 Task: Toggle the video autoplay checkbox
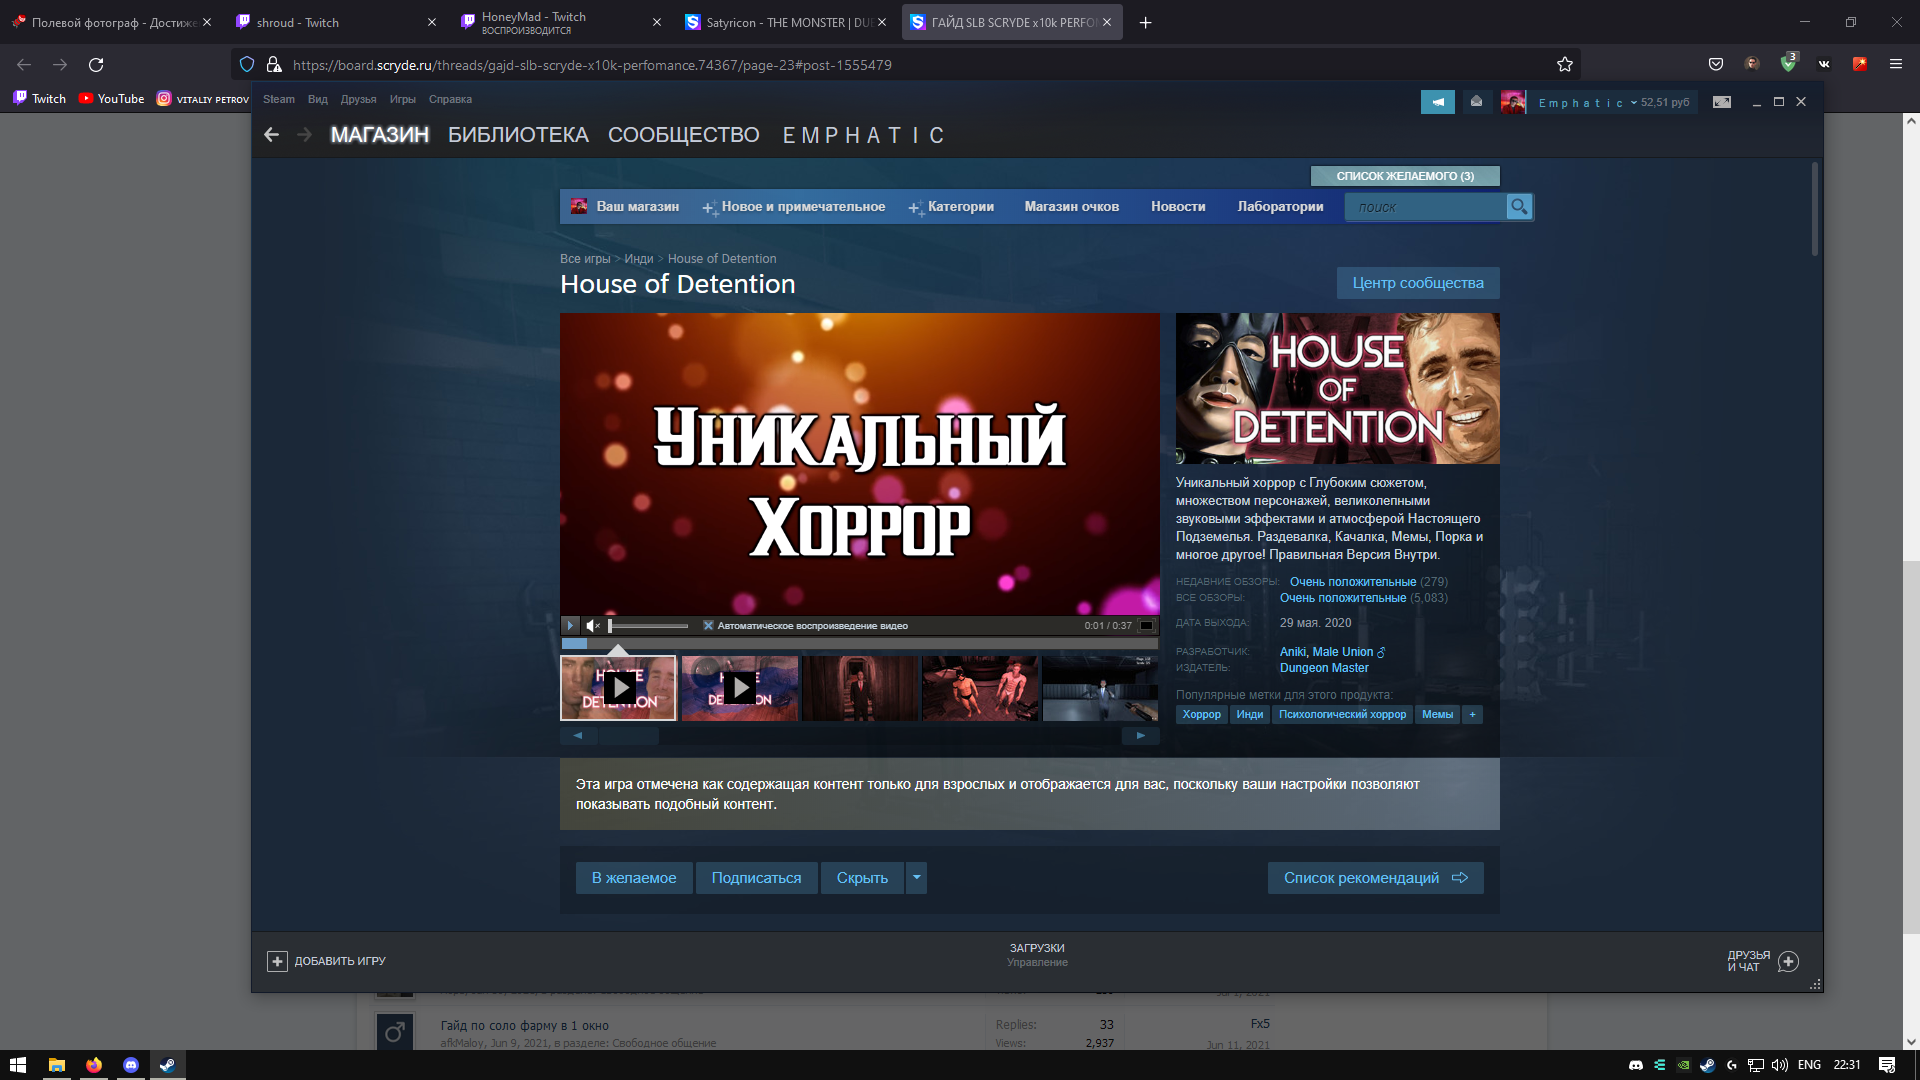pyautogui.click(x=708, y=626)
